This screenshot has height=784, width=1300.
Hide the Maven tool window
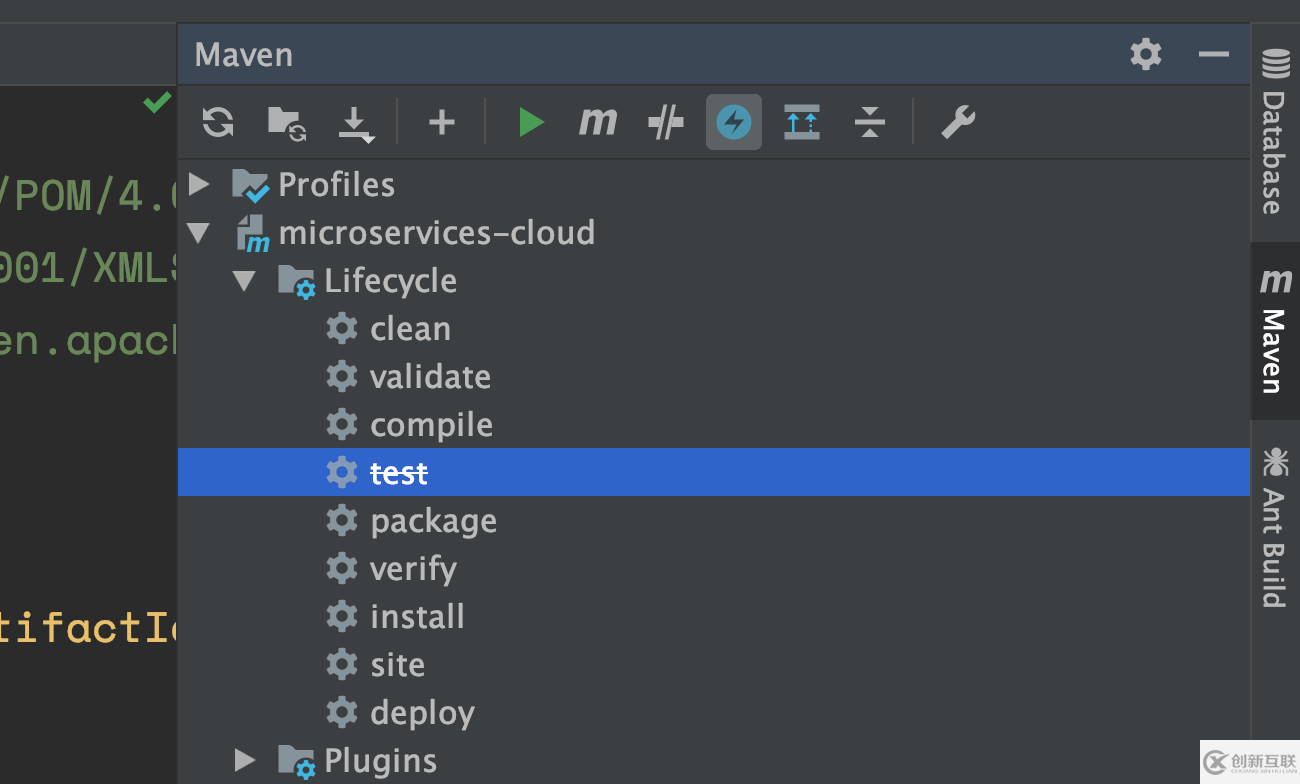point(1213,54)
